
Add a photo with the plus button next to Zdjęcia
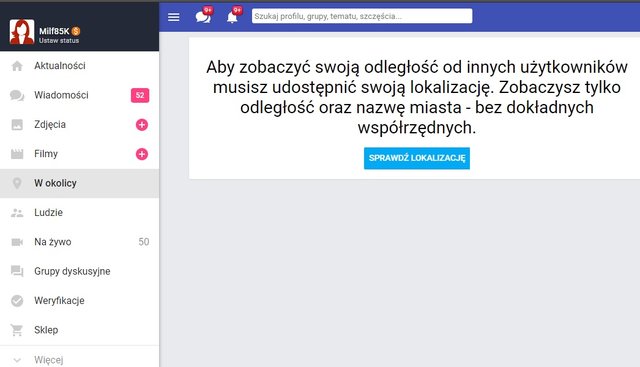click(x=142, y=125)
